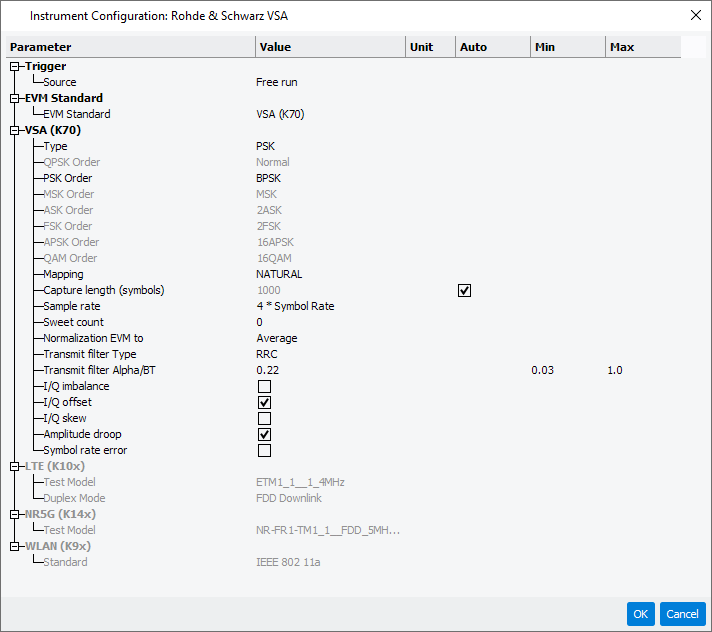Click the Value column header
This screenshot has height=632, width=712.
(331, 47)
